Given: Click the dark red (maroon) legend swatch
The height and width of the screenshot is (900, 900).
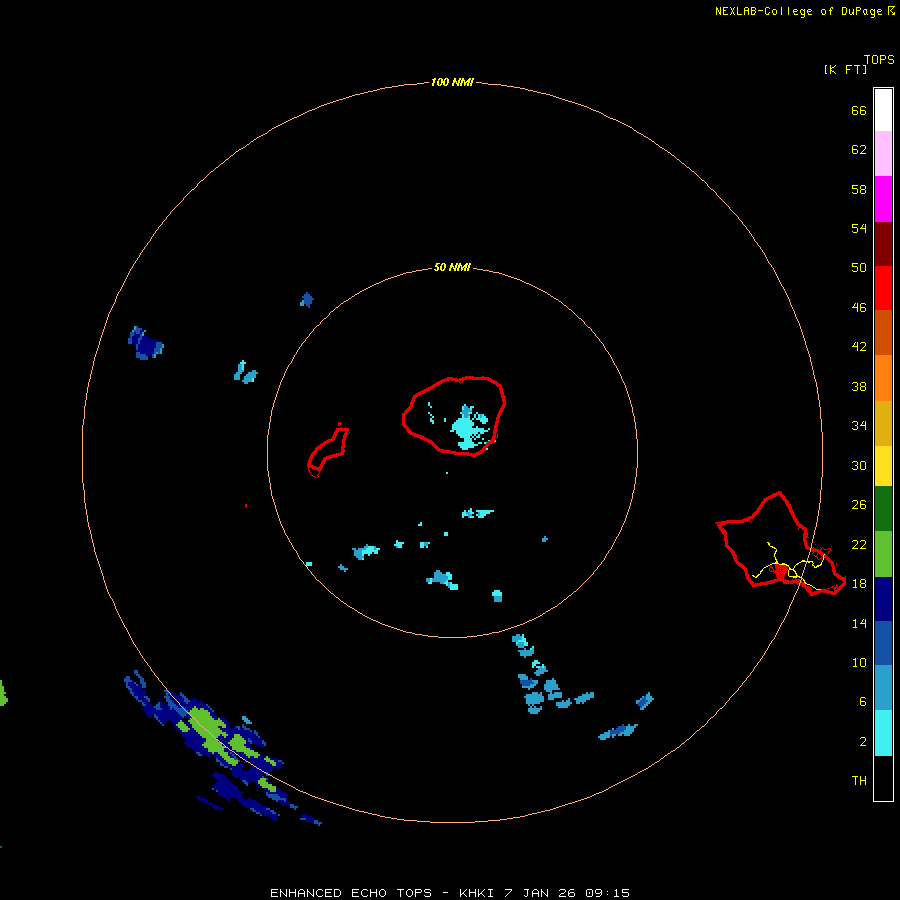Looking at the screenshot, I should point(883,243).
